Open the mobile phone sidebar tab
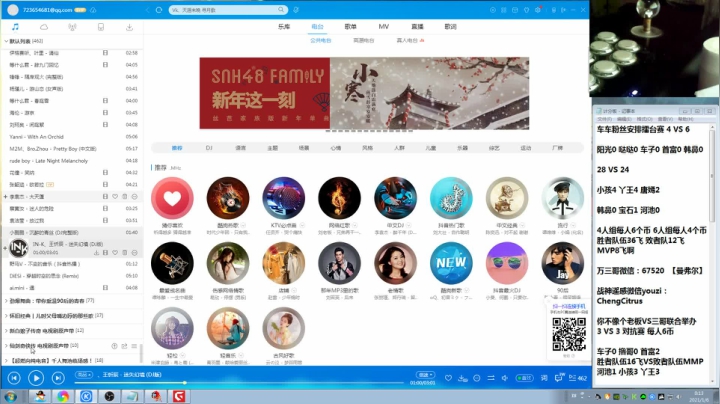The width and height of the screenshot is (720, 404). [101, 27]
